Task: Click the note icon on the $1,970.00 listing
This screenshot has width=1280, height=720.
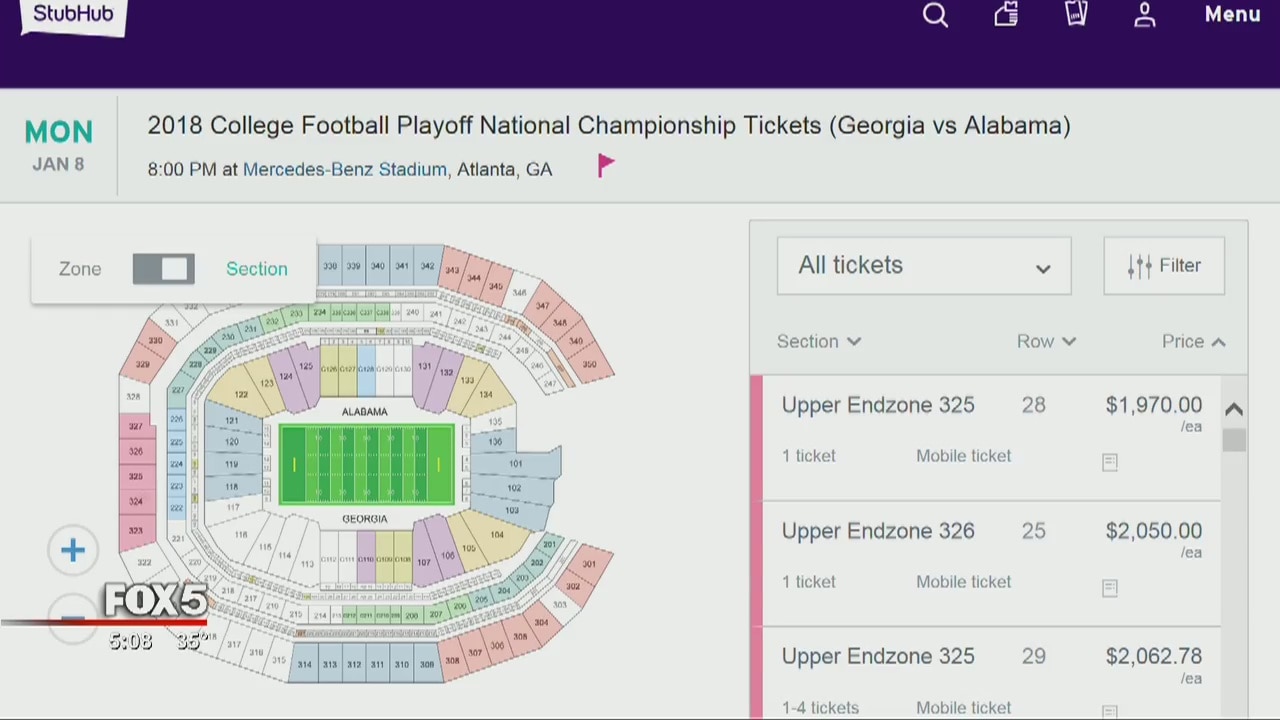Action: point(1110,462)
